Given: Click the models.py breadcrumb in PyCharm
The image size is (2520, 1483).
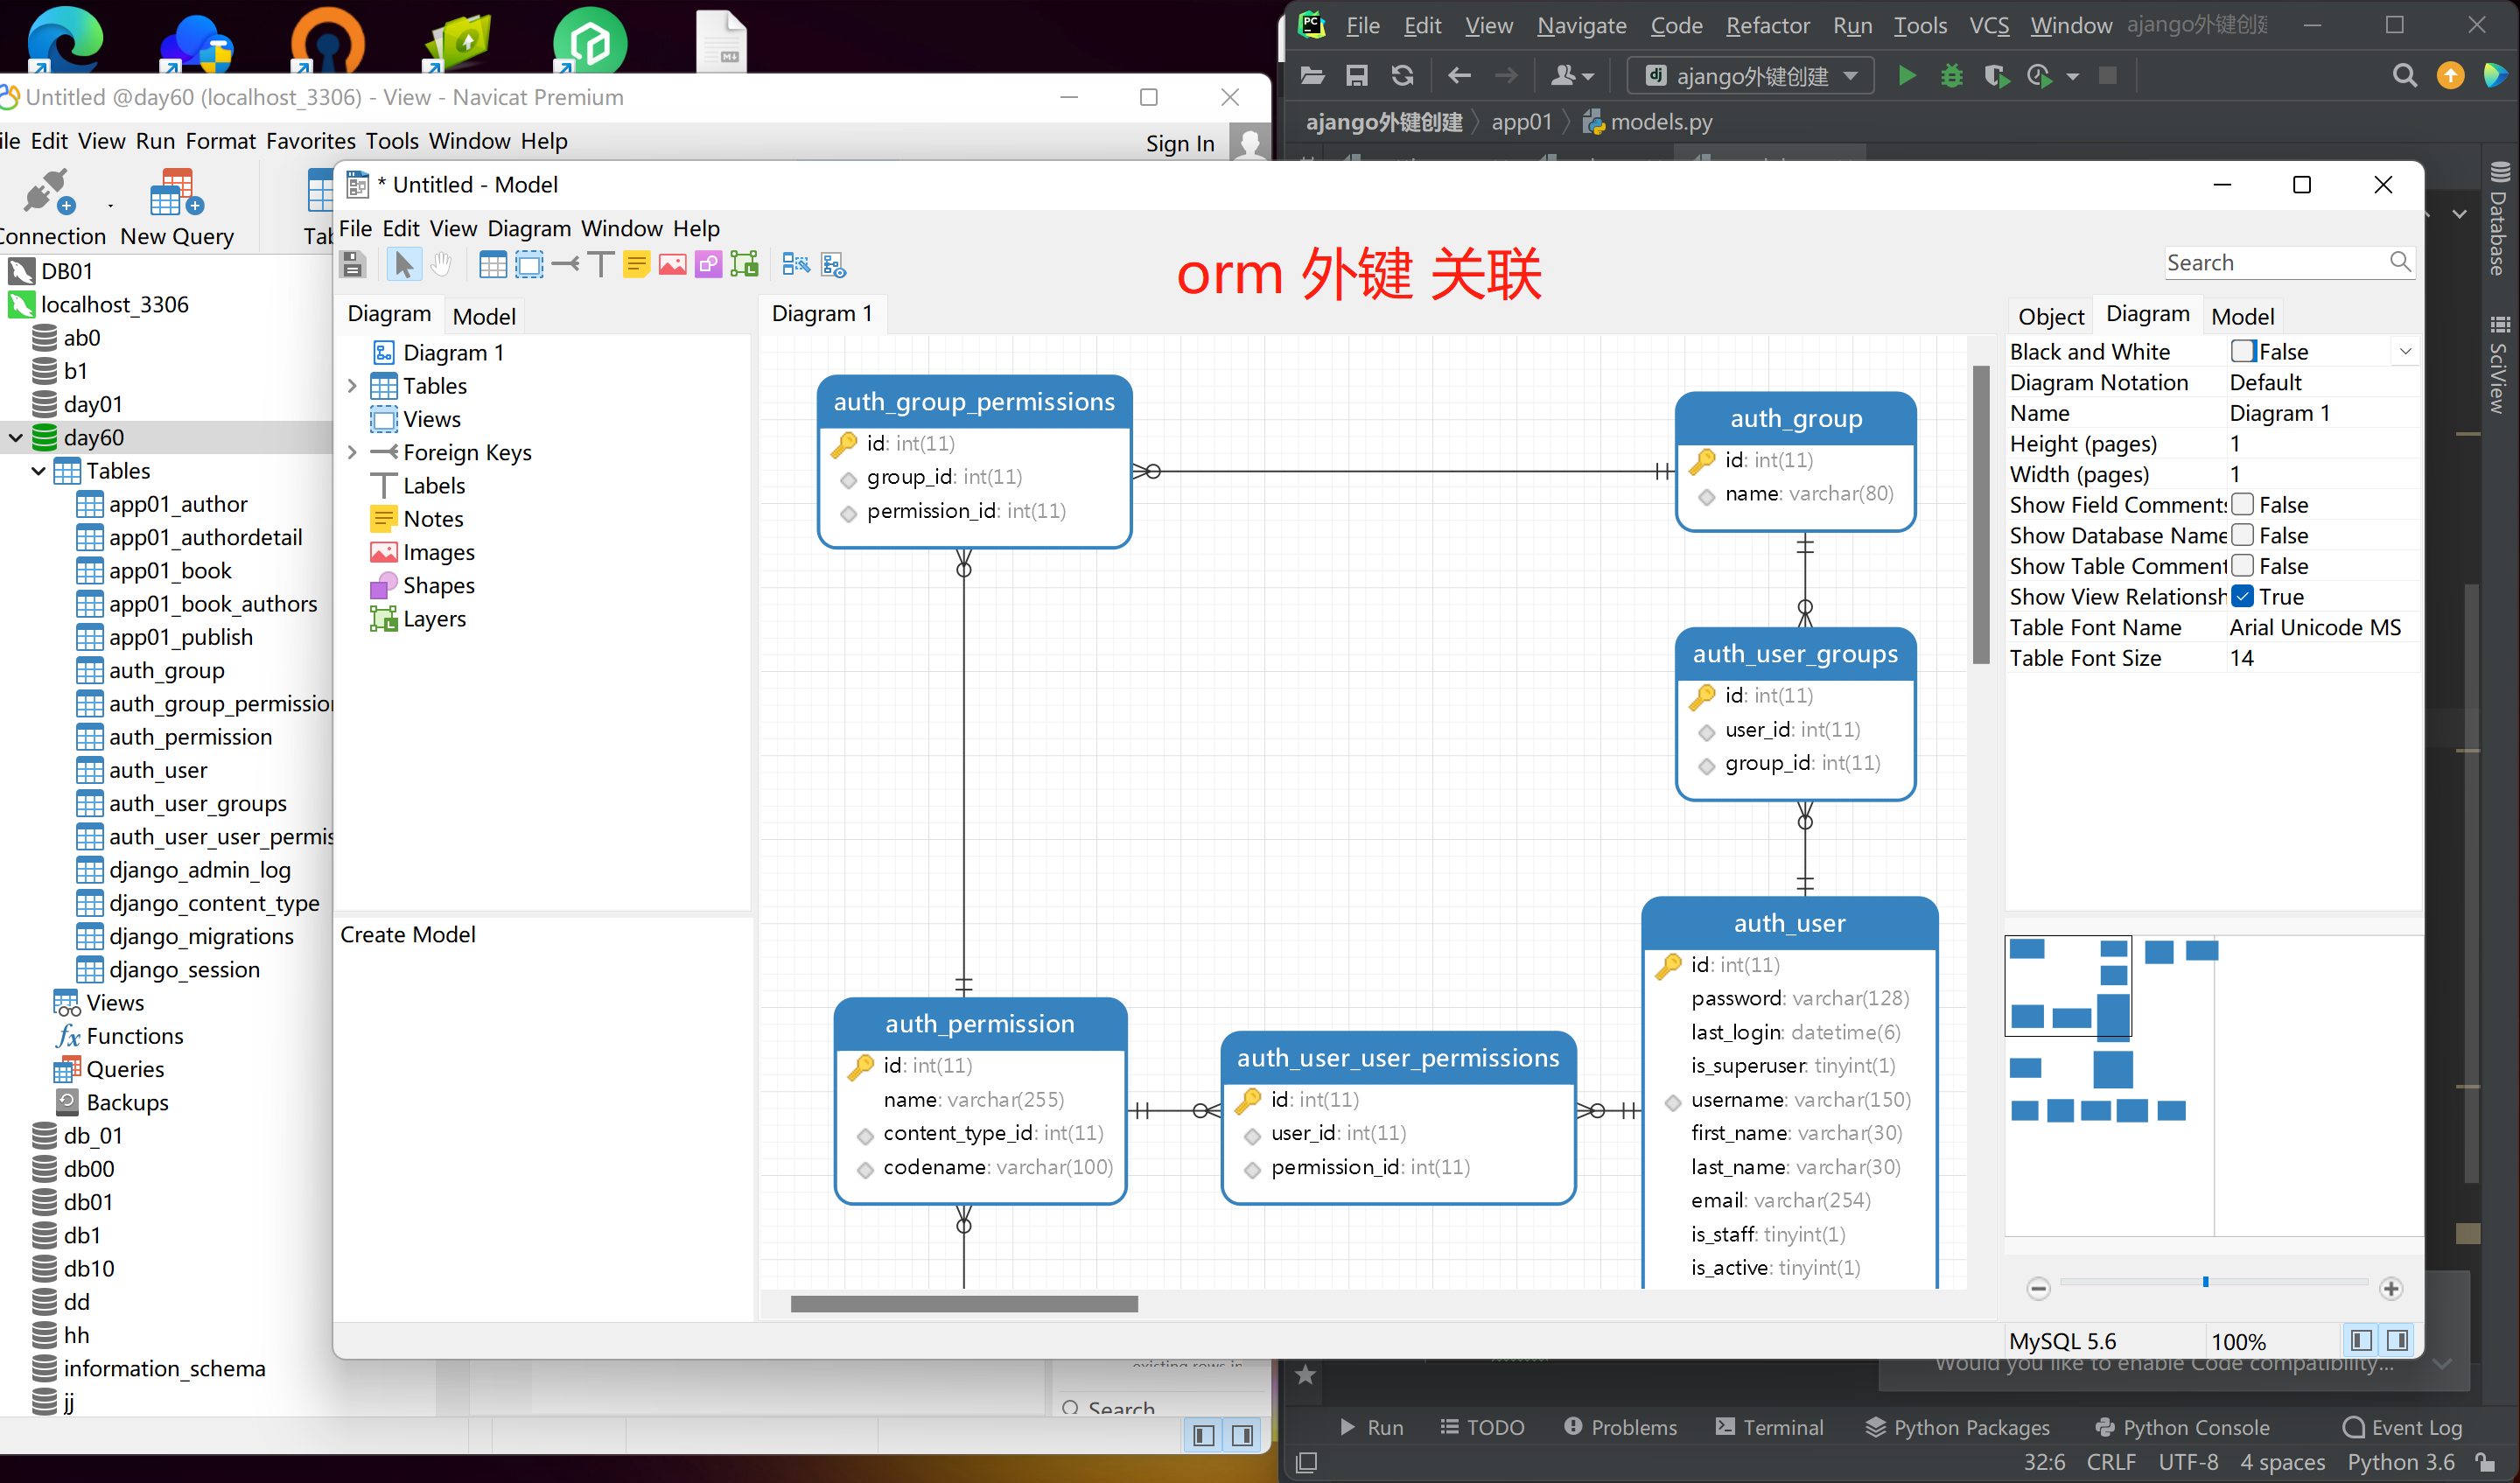Looking at the screenshot, I should coord(1647,122).
